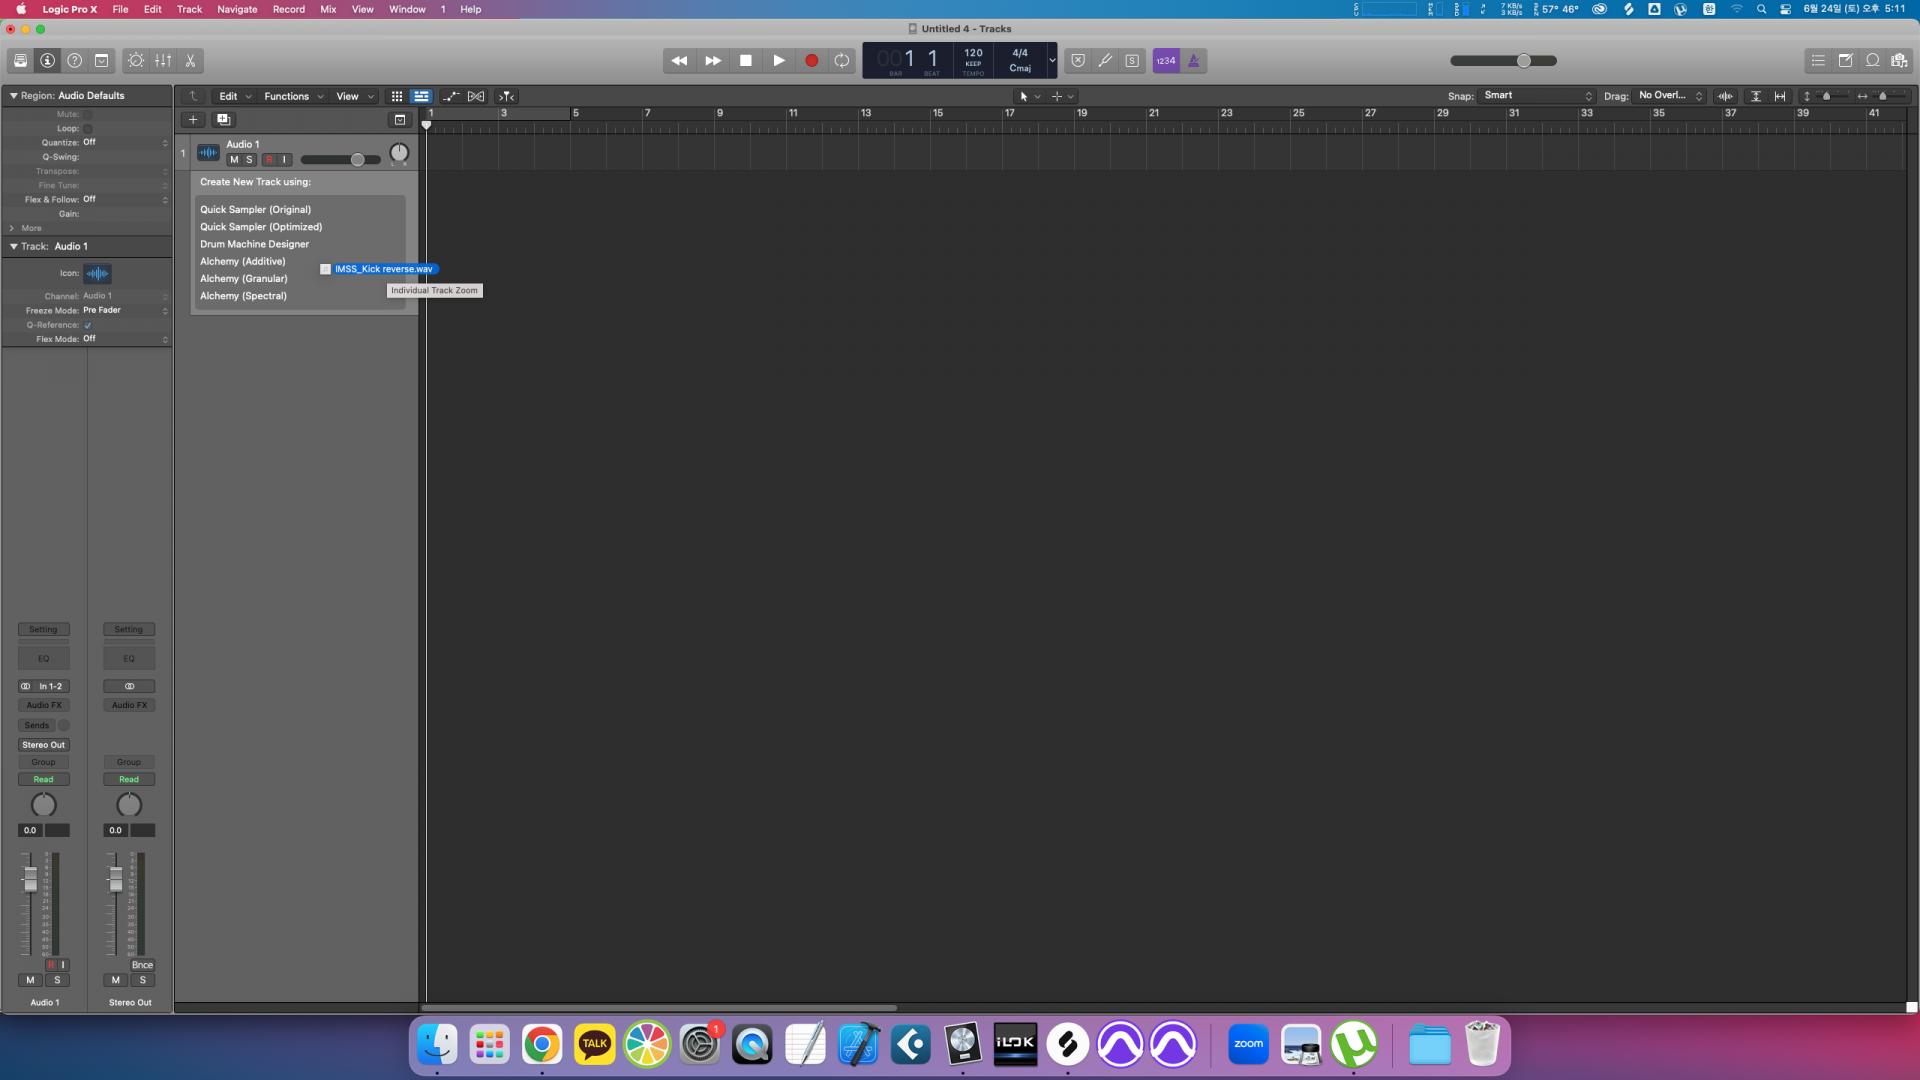Click the Stereo Out output button
Viewport: 1920px width, 1080px height.
pyautogui.click(x=43, y=745)
